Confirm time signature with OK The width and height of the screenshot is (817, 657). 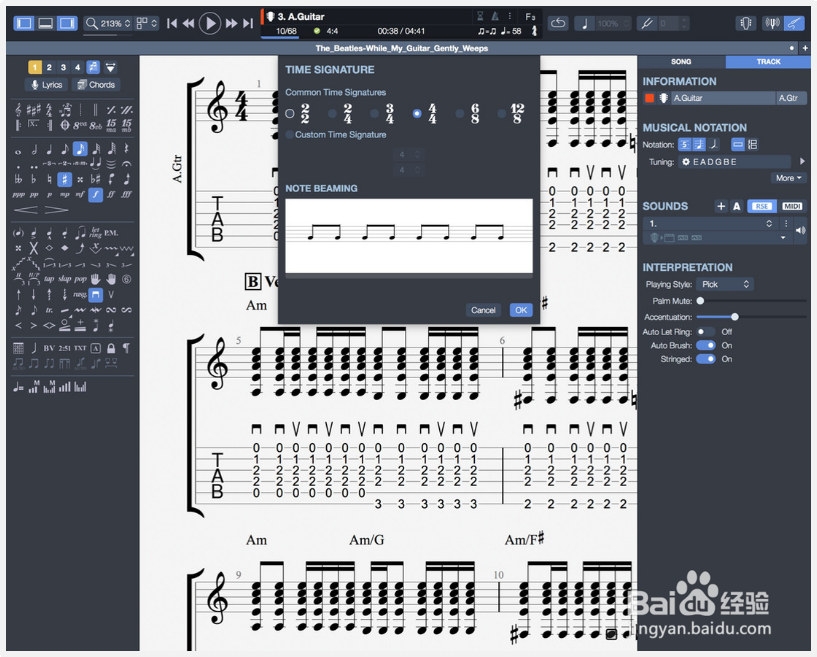click(x=521, y=310)
